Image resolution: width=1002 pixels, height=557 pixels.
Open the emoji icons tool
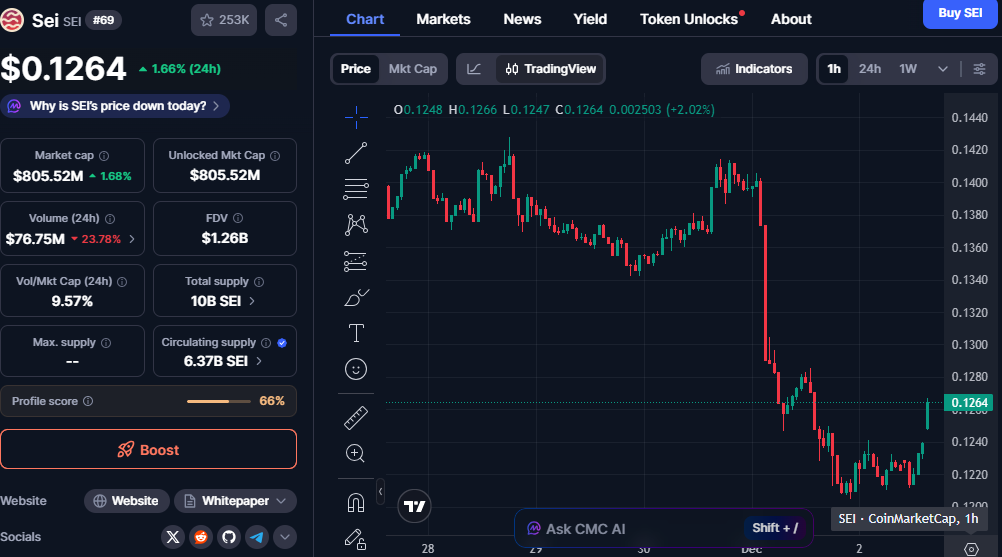356,369
